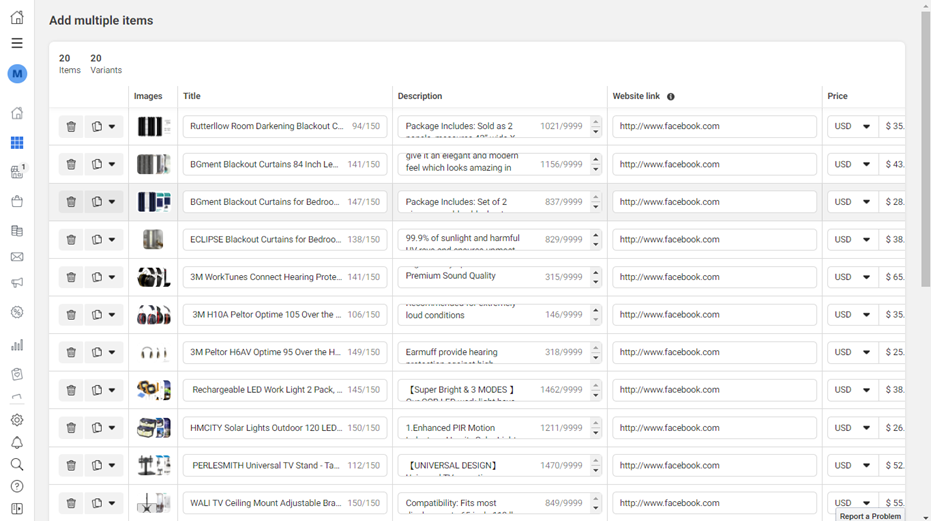
Task: Edit website link in the HMCITY Solar row
Action: point(714,428)
